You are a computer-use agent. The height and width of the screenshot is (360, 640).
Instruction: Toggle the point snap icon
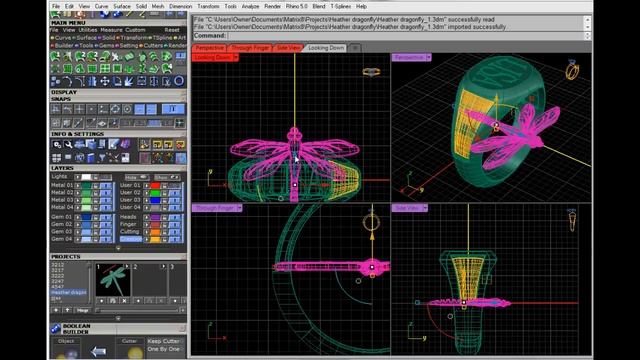pos(91,109)
